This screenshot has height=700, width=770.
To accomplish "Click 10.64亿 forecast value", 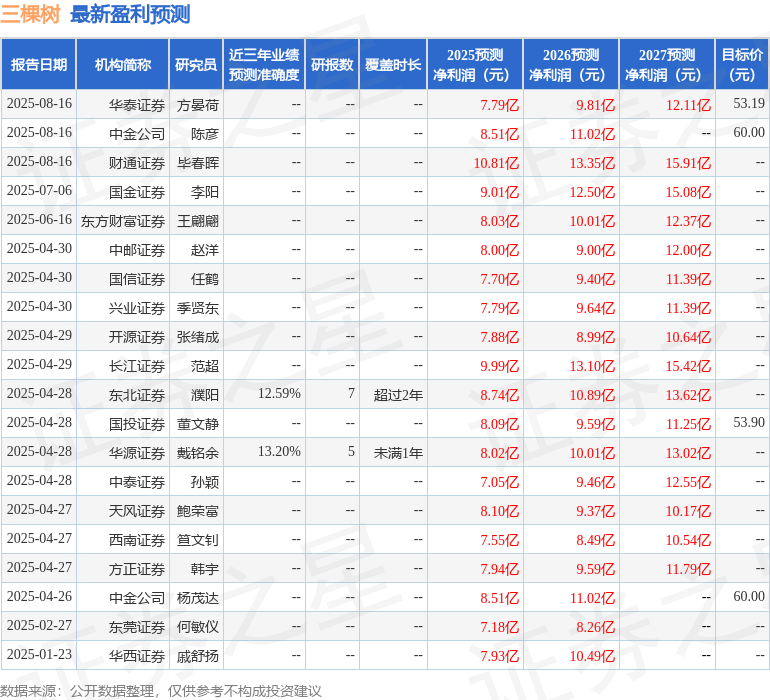I will [688, 337].
